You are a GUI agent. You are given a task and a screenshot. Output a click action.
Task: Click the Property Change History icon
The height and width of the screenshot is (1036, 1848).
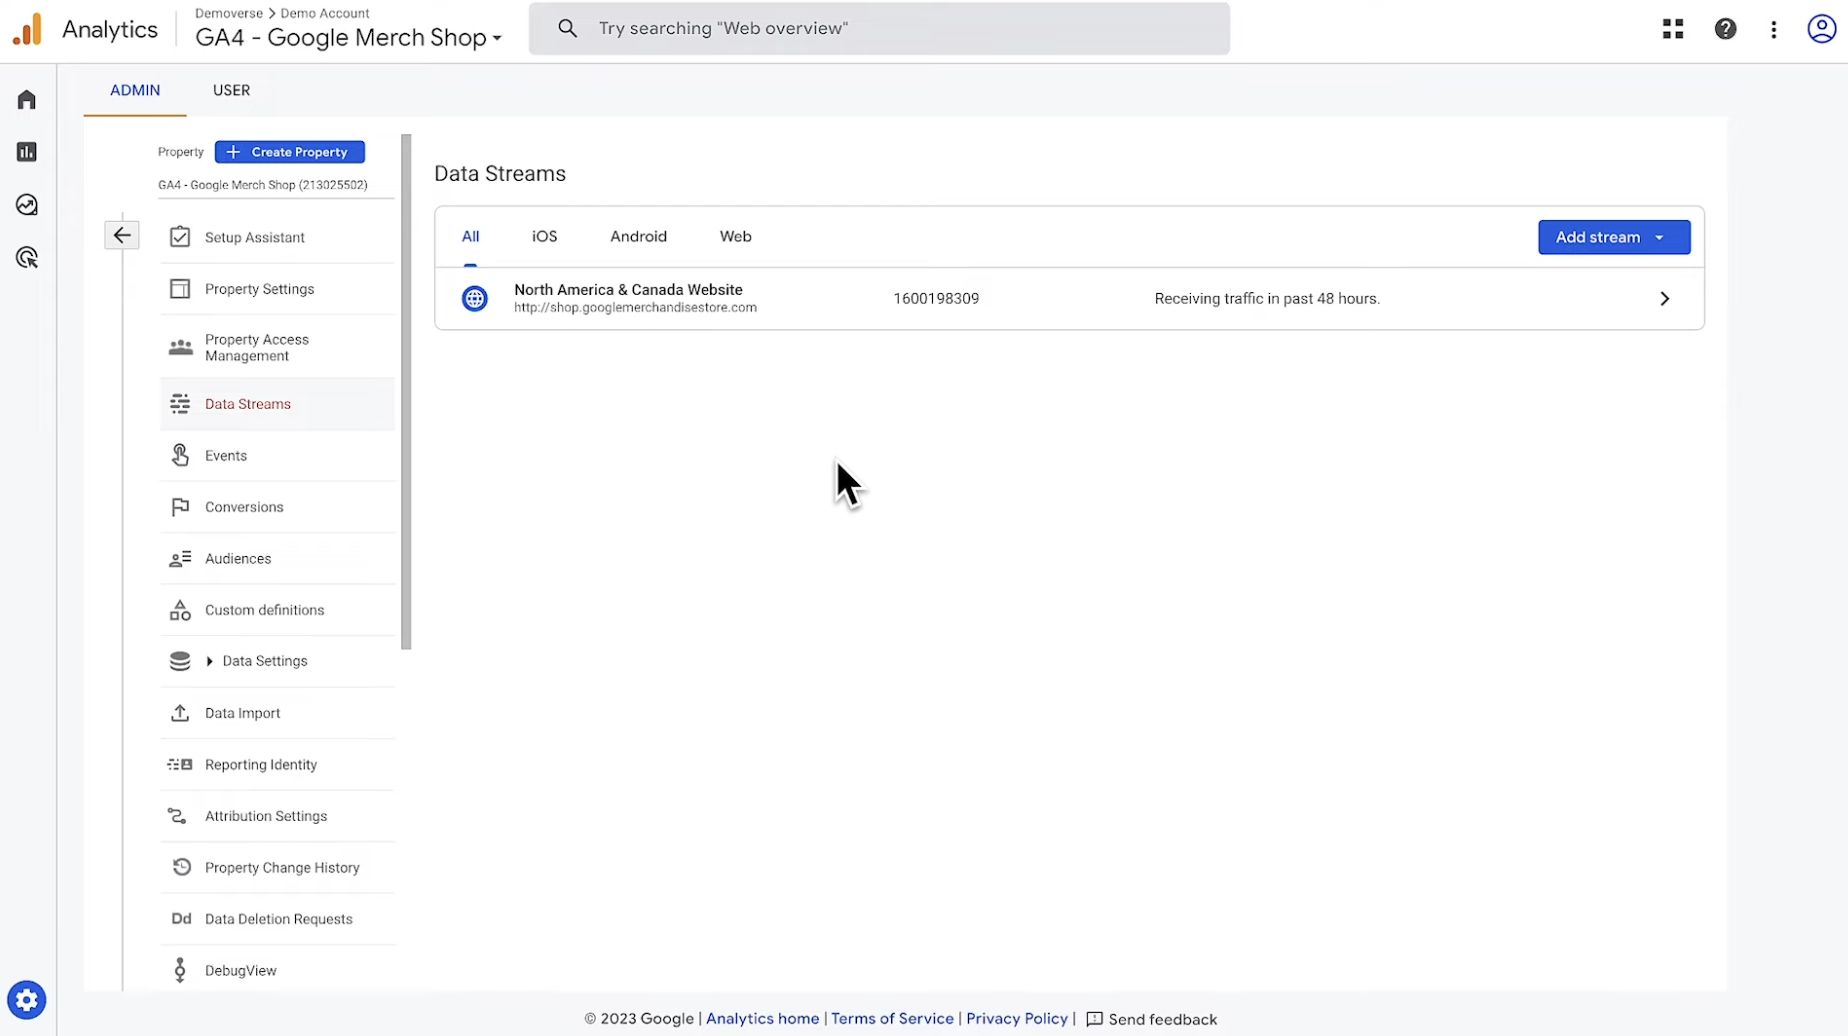[181, 867]
